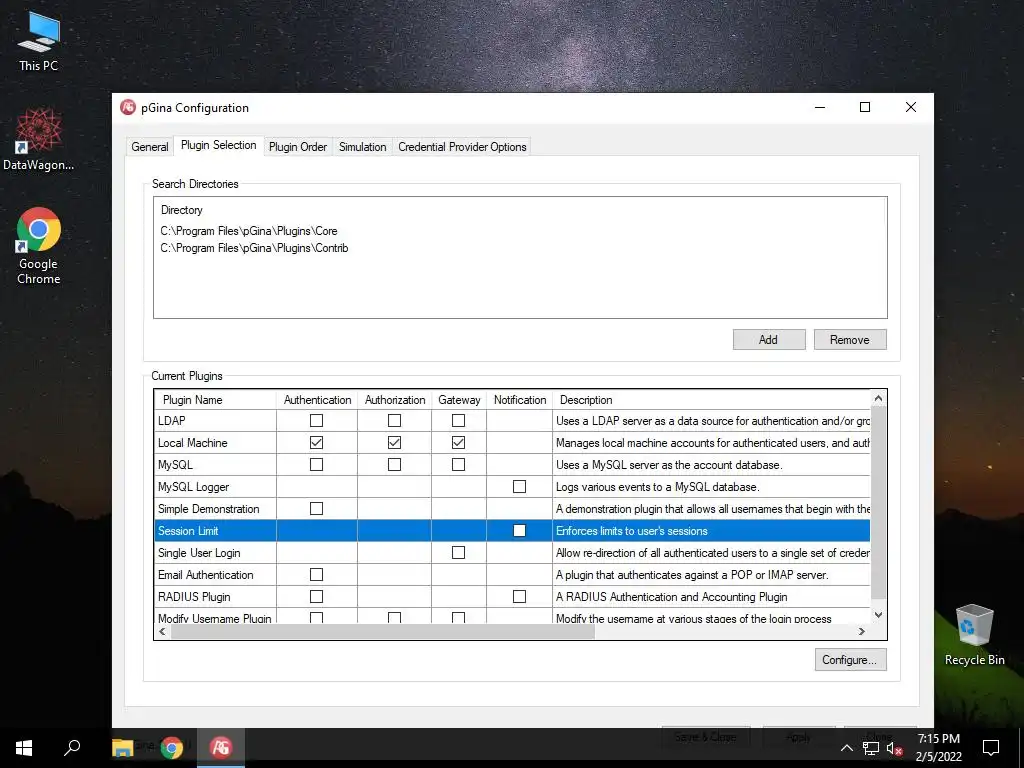
Task: Select the Plugin Selection tab
Action: pos(219,145)
